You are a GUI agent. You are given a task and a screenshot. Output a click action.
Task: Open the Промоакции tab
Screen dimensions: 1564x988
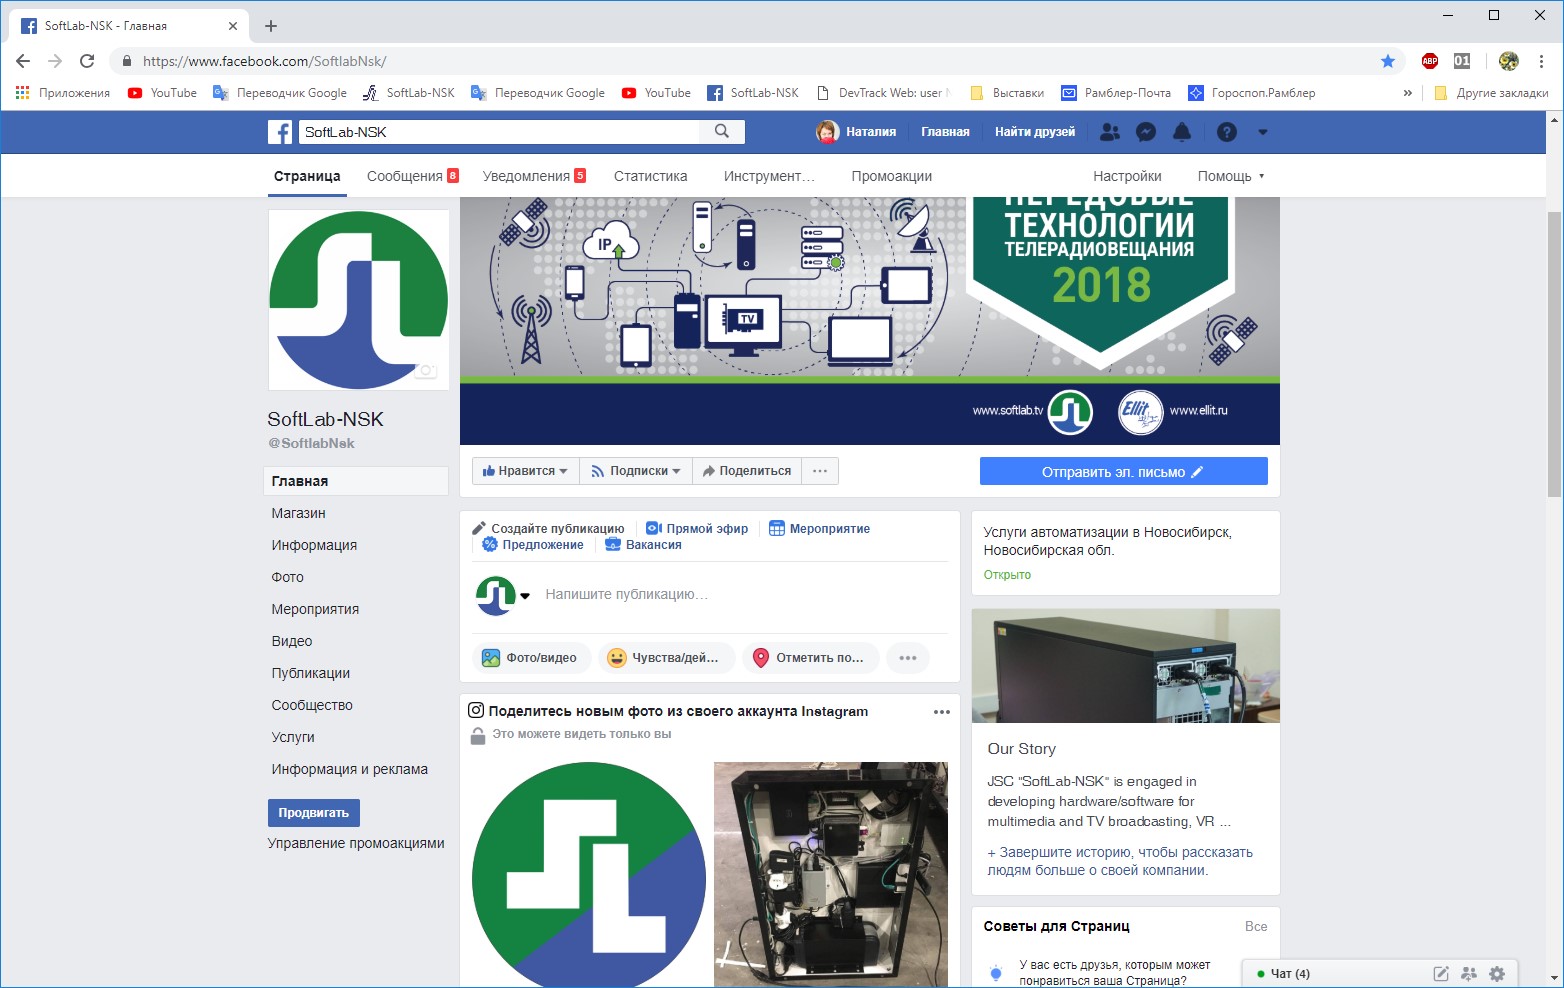coord(892,176)
